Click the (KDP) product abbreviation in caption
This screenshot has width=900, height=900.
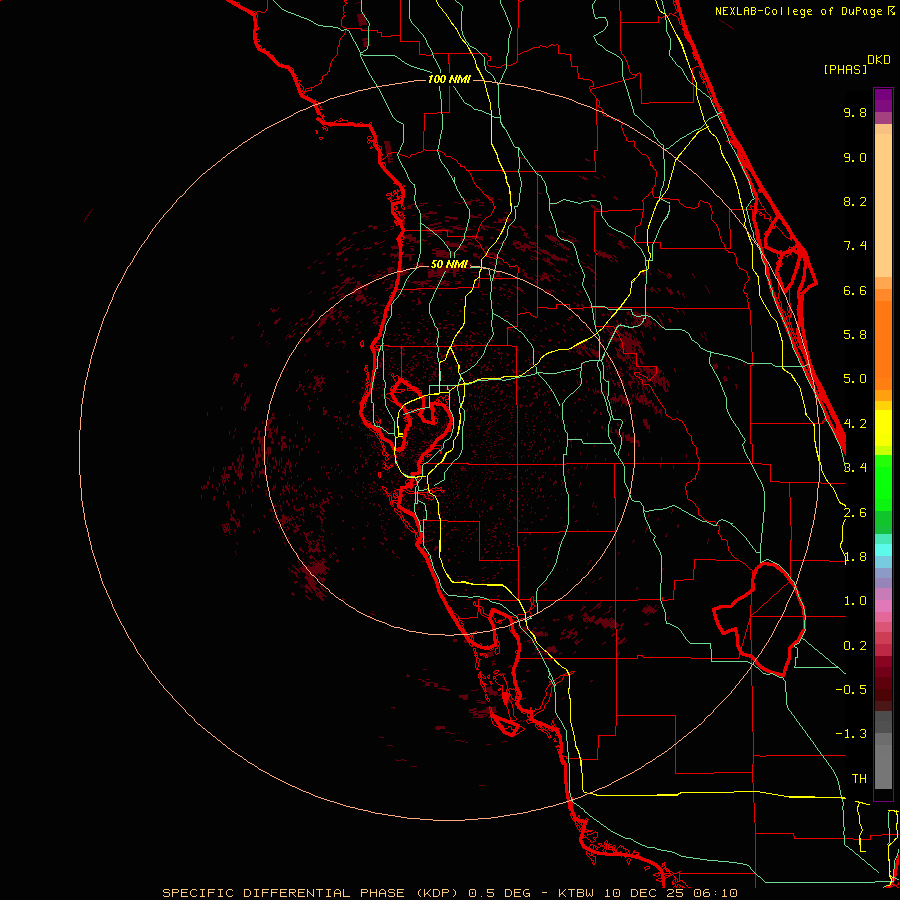437,893
